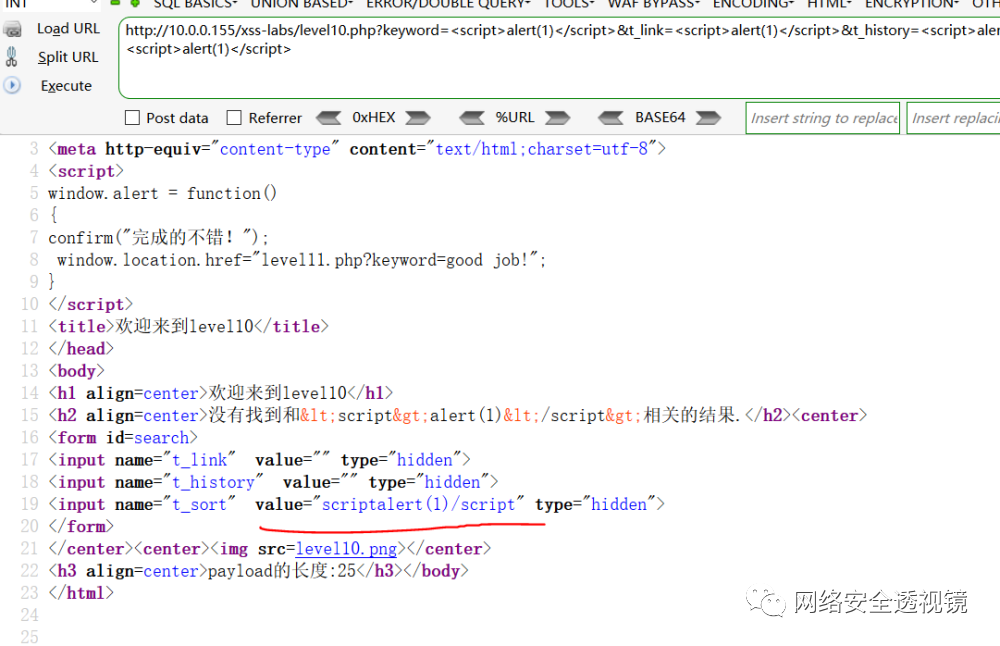Open the ENCRYPTION dropdown menu

912,4
